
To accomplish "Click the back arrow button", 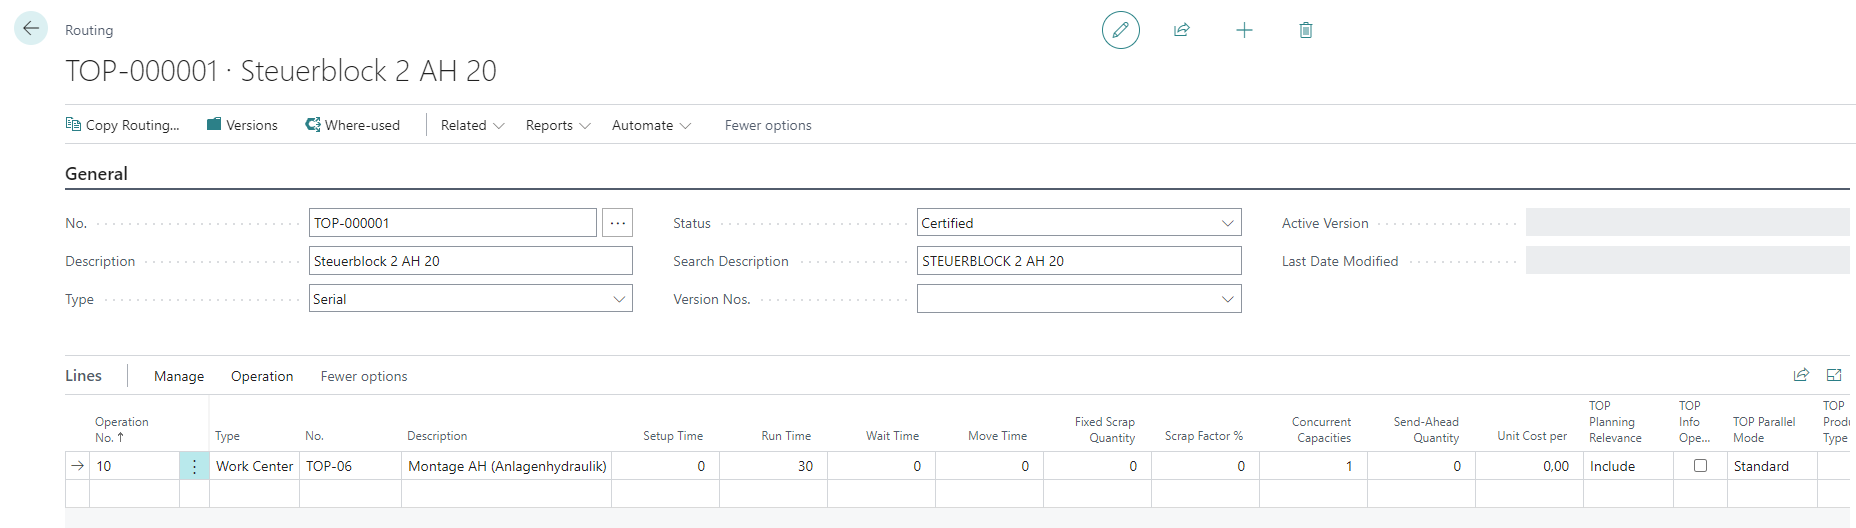I will click(31, 29).
